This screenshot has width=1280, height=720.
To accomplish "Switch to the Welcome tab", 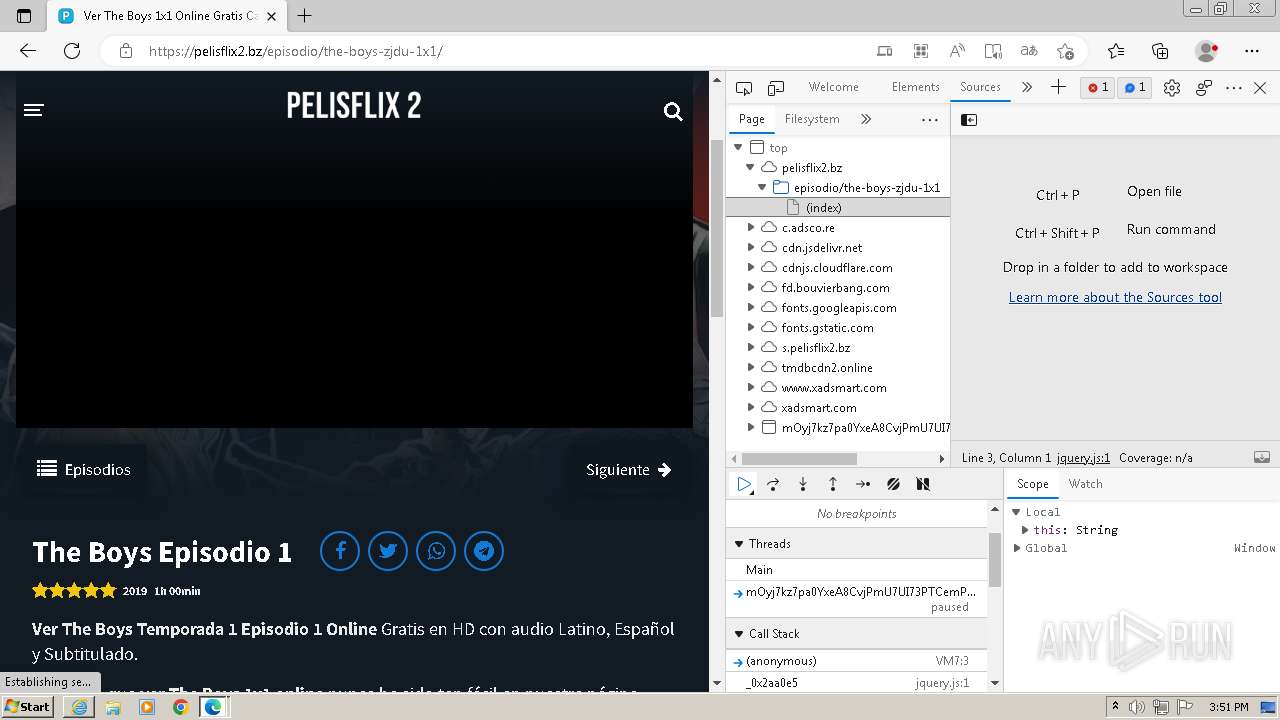I will tap(833, 87).
